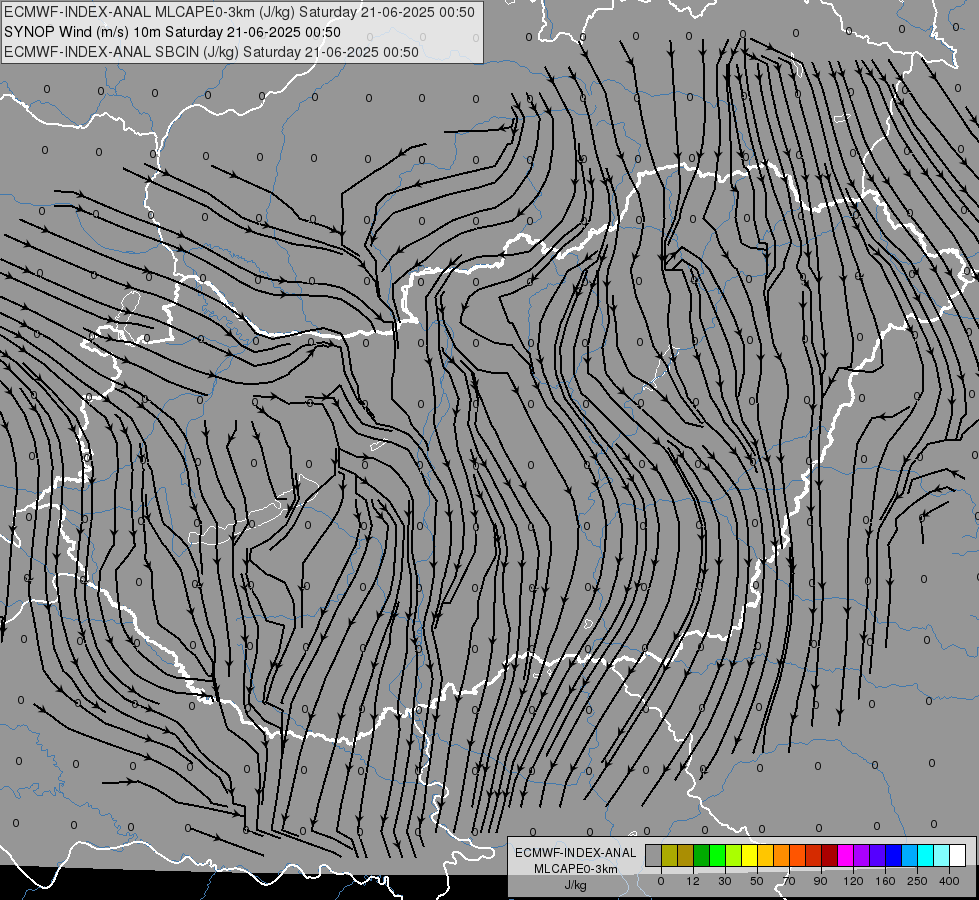The width and height of the screenshot is (979, 900).
Task: Click the legend scale value 160
Action: click(x=885, y=881)
